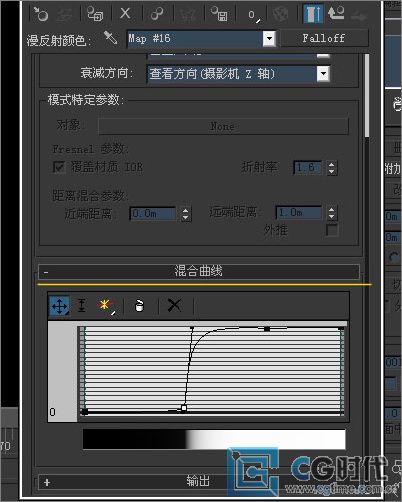
Task: Select the curve Move point tool
Action: pyautogui.click(x=59, y=306)
